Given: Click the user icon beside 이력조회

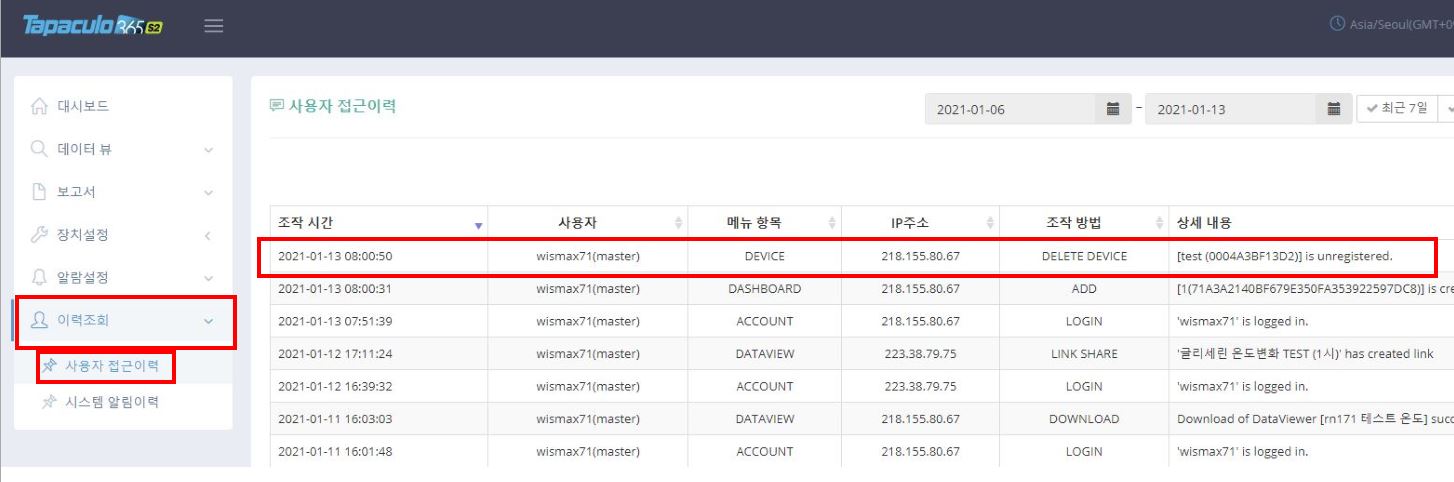Looking at the screenshot, I should pos(40,321).
